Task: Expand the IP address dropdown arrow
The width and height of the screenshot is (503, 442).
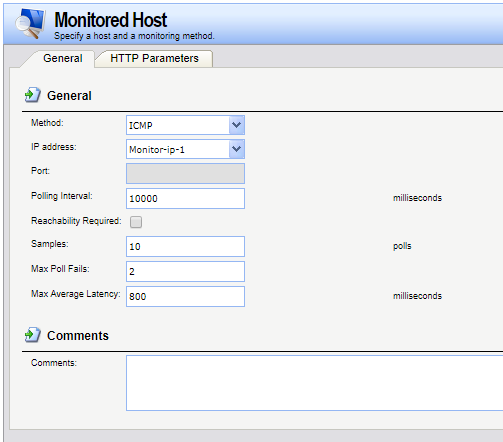Action: (x=237, y=149)
